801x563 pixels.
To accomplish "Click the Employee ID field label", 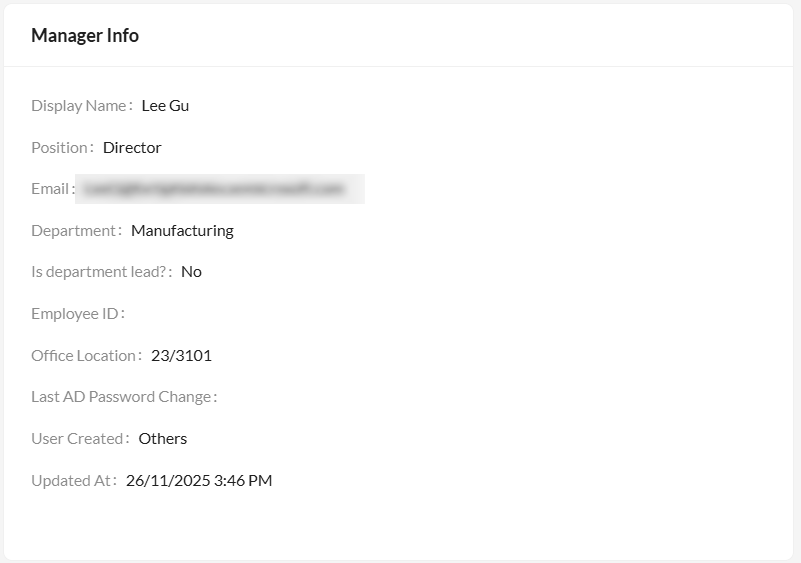I will pyautogui.click(x=75, y=314).
